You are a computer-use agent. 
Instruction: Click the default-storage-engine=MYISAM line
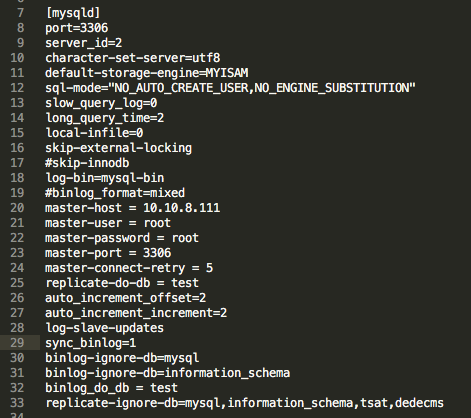point(147,73)
